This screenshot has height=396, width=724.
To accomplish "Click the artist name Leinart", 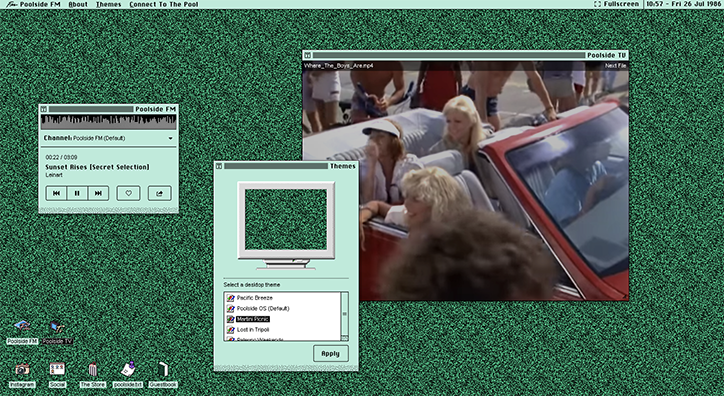I will [x=54, y=175].
